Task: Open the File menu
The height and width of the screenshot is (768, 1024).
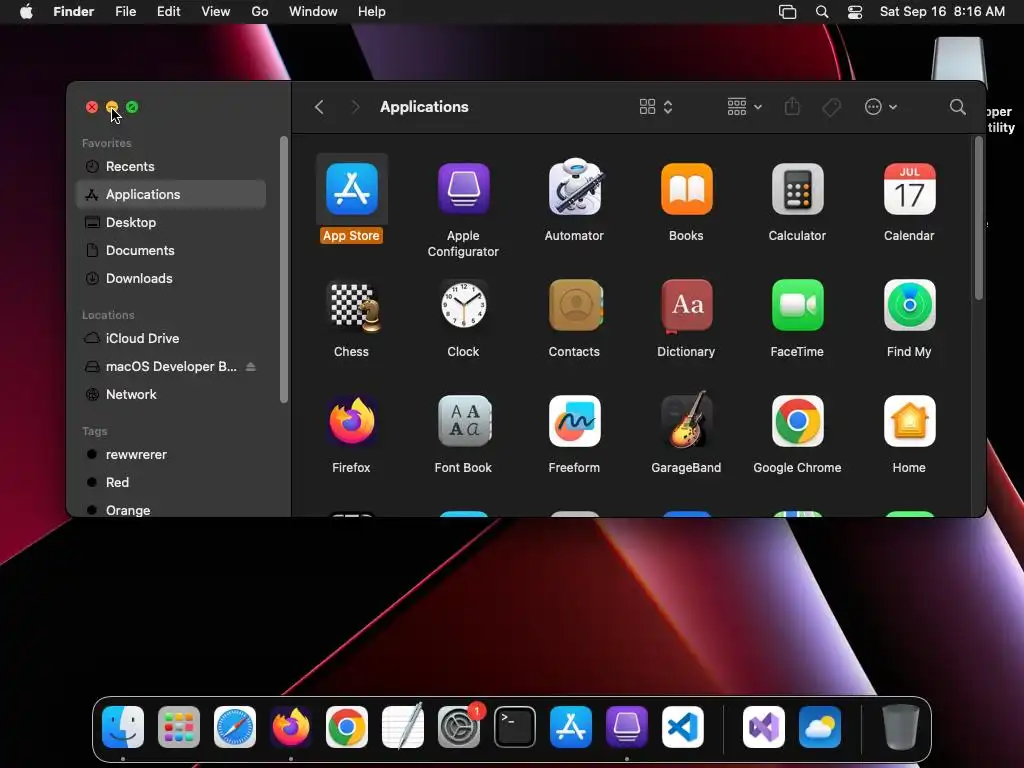Action: pos(125,12)
